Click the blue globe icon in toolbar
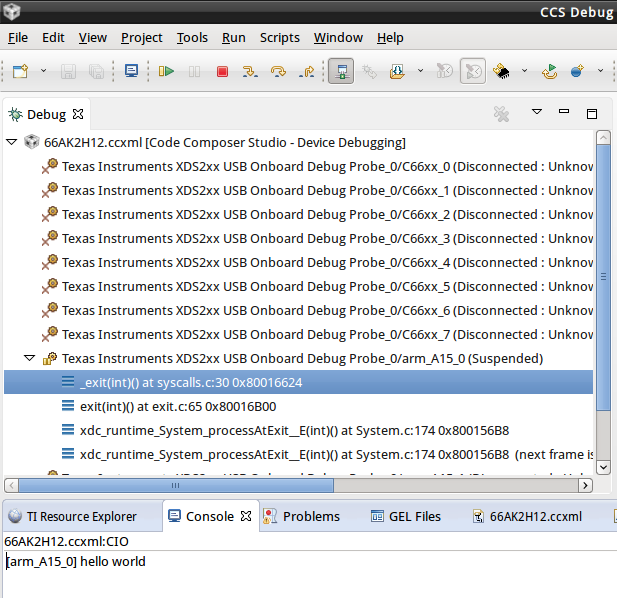 click(x=577, y=71)
